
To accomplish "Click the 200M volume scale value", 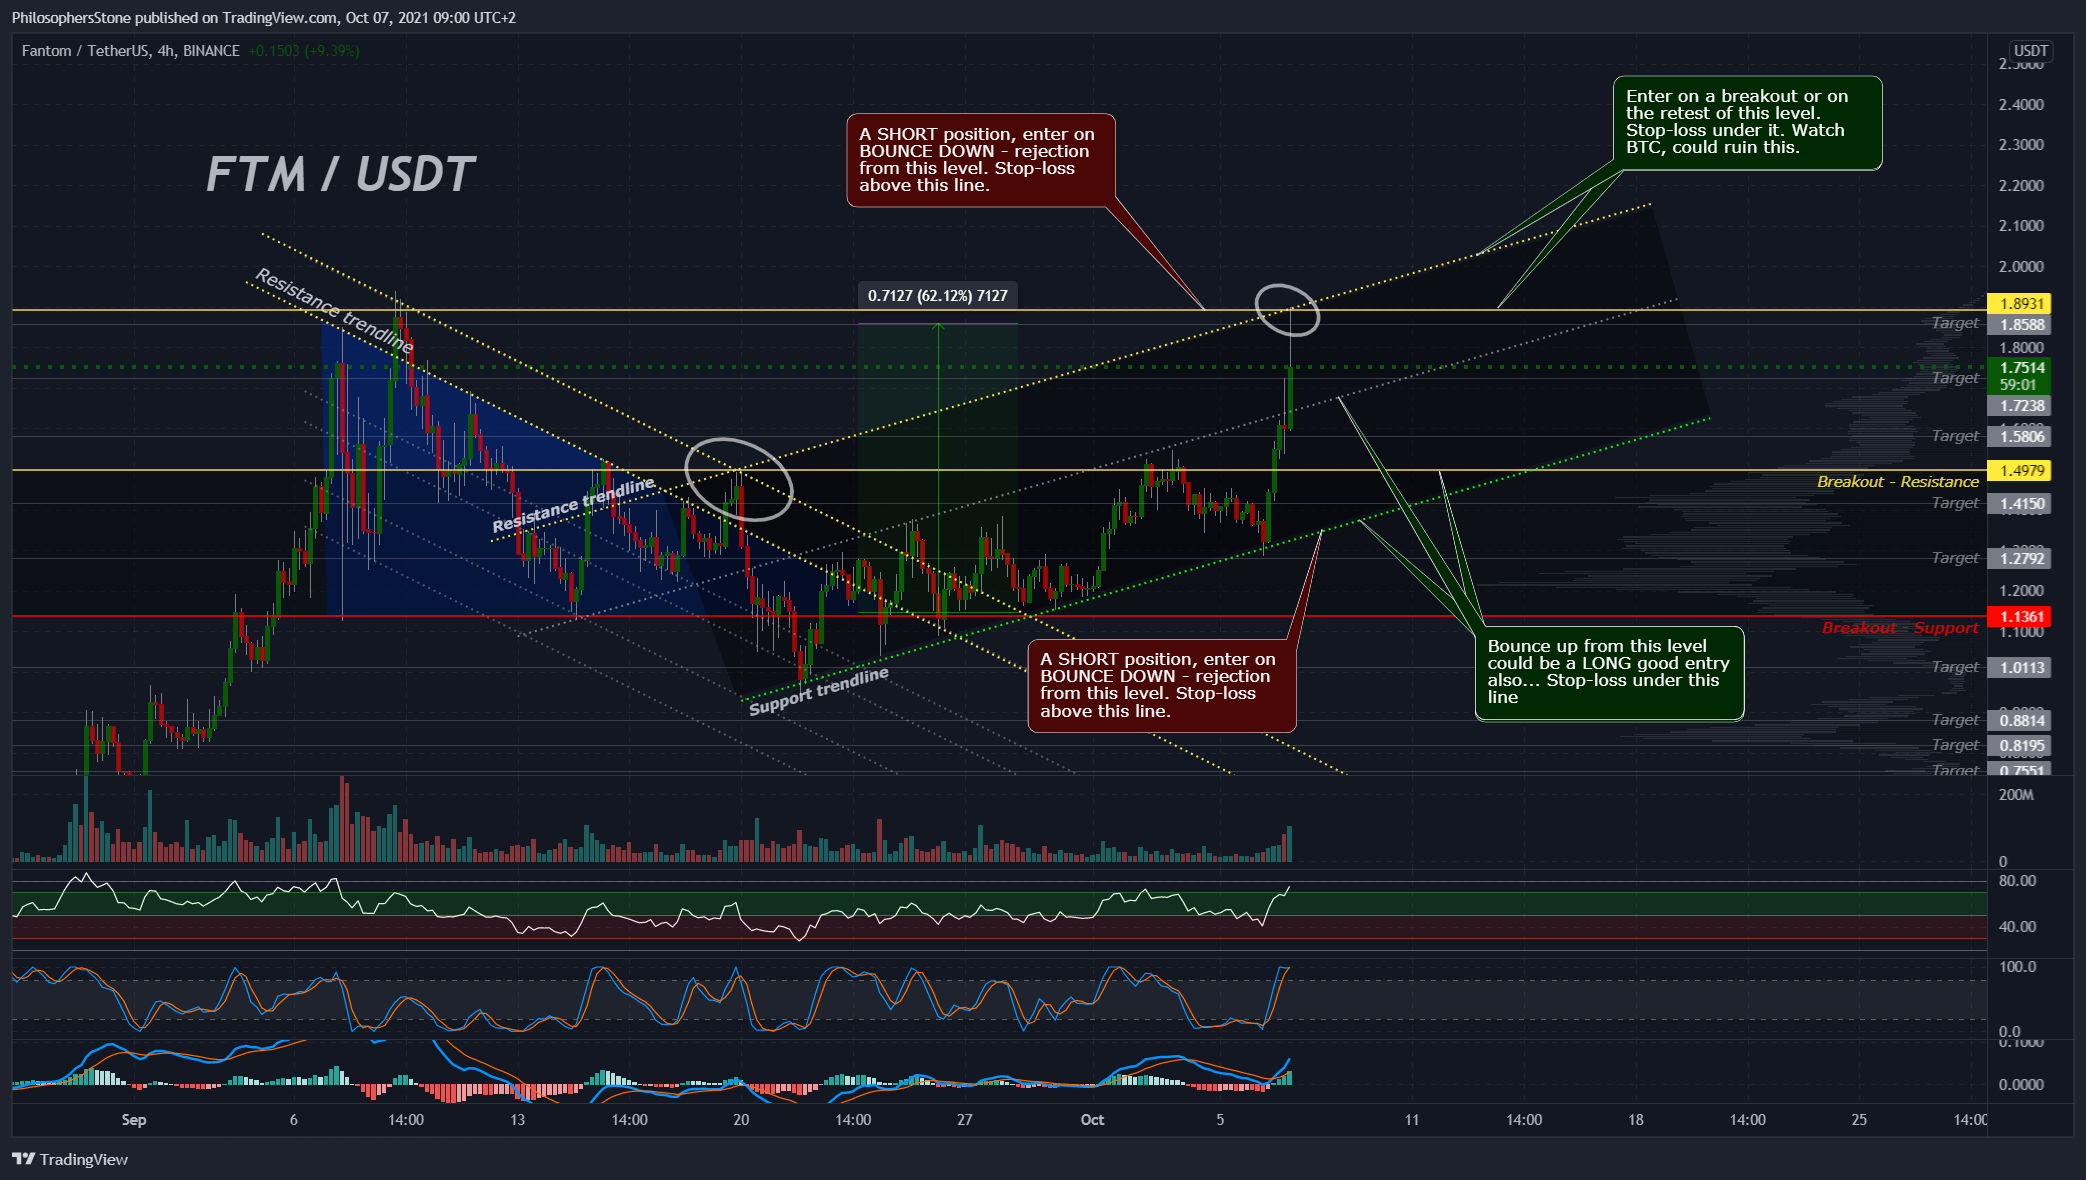I will tap(2016, 795).
